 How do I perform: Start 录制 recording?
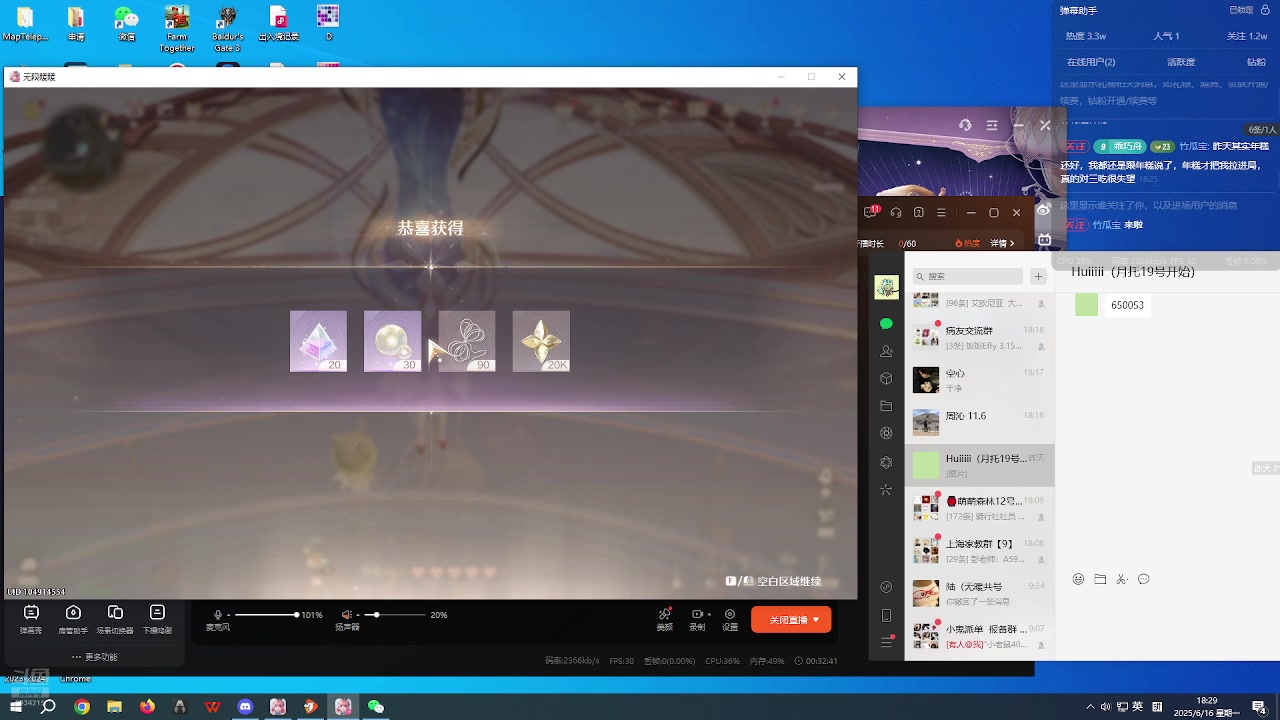coord(697,619)
